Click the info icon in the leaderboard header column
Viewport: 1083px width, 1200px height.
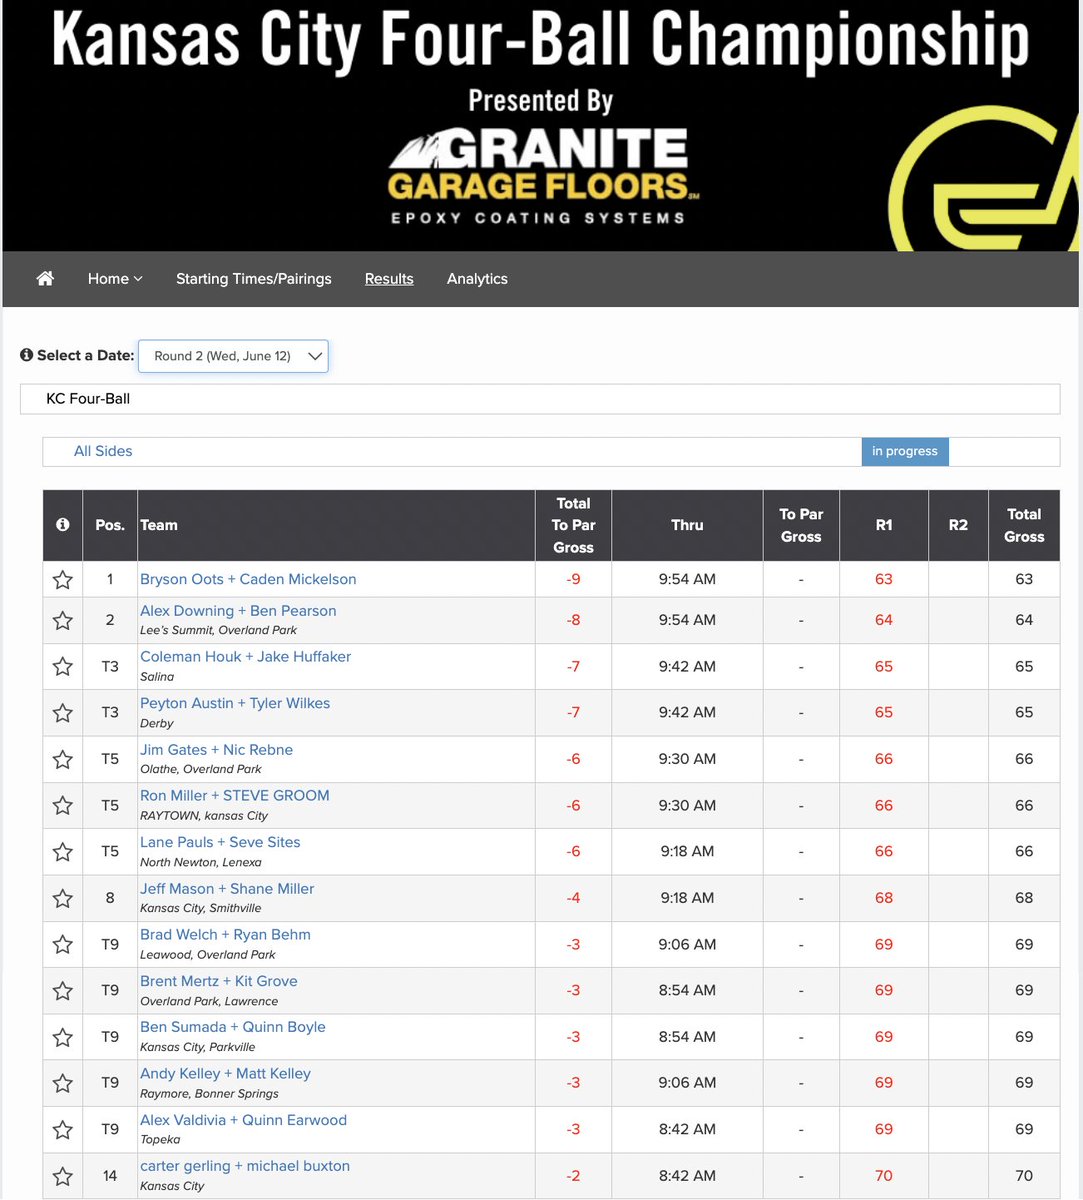pyautogui.click(x=62, y=524)
